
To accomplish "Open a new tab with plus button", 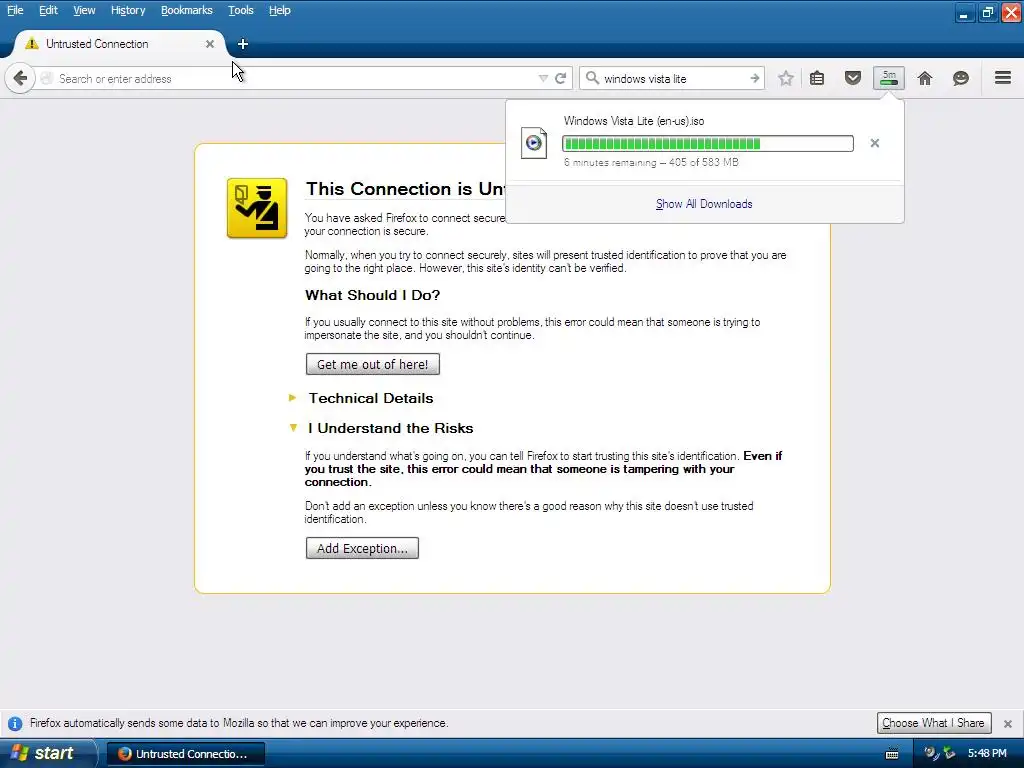I will click(243, 44).
